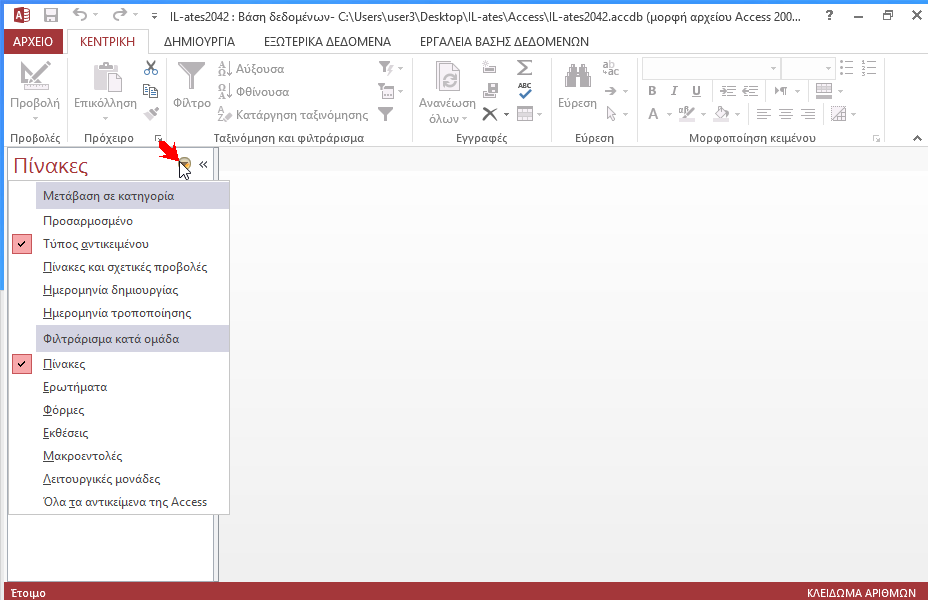The image size is (928, 600).
Task: Cut selection with the scissors icon
Action: (x=151, y=68)
